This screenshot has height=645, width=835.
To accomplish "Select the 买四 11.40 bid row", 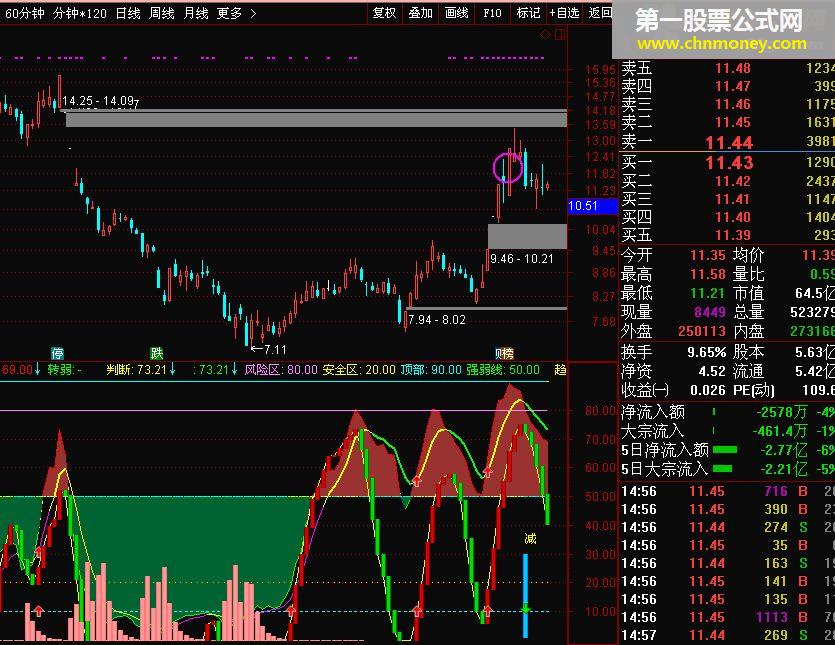I will tap(726, 217).
